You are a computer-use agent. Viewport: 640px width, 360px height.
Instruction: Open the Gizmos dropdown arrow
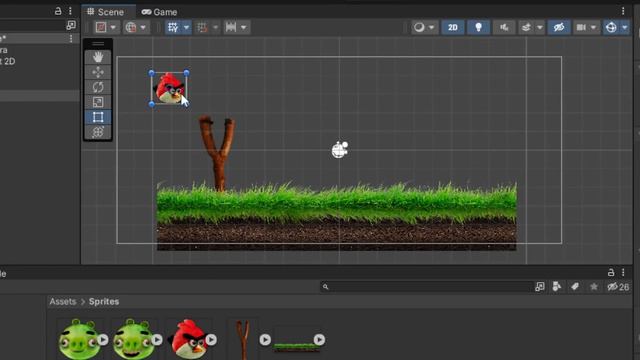[x=624, y=27]
